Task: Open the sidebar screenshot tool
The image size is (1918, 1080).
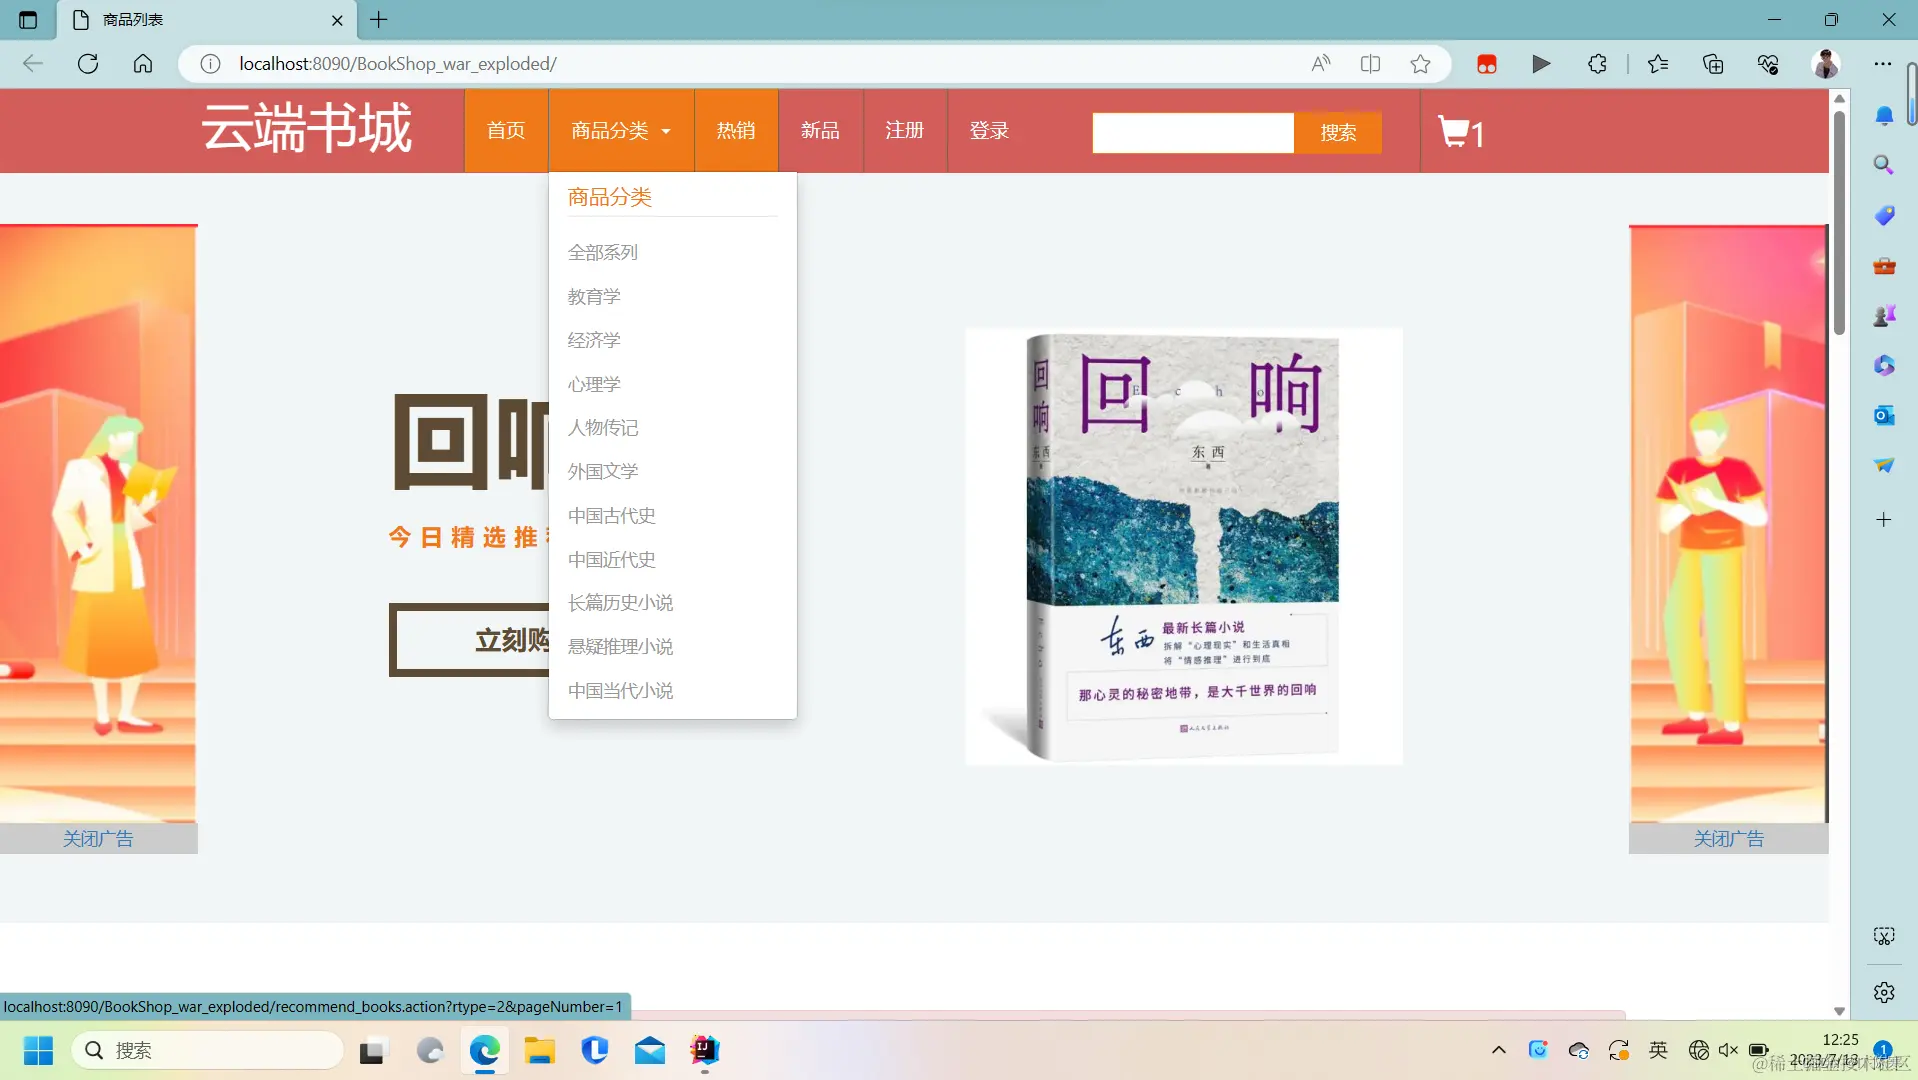Action: (1884, 936)
